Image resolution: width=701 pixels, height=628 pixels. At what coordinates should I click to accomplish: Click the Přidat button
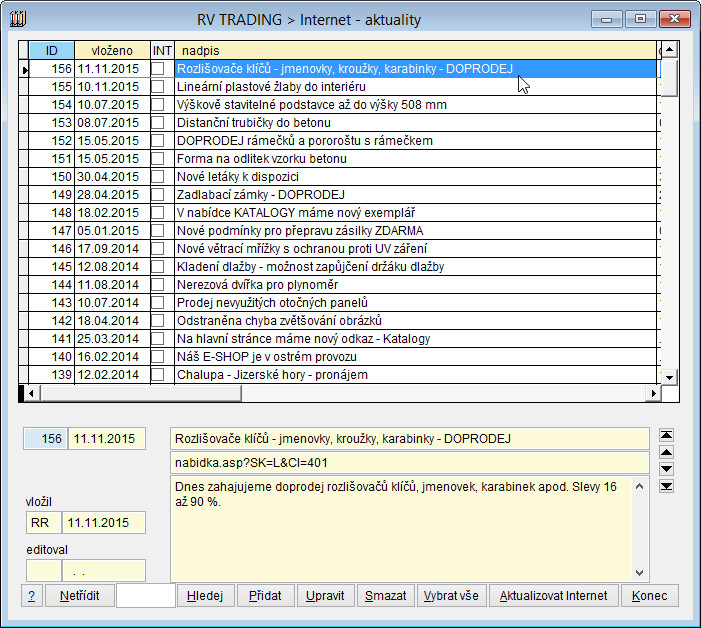point(266,595)
